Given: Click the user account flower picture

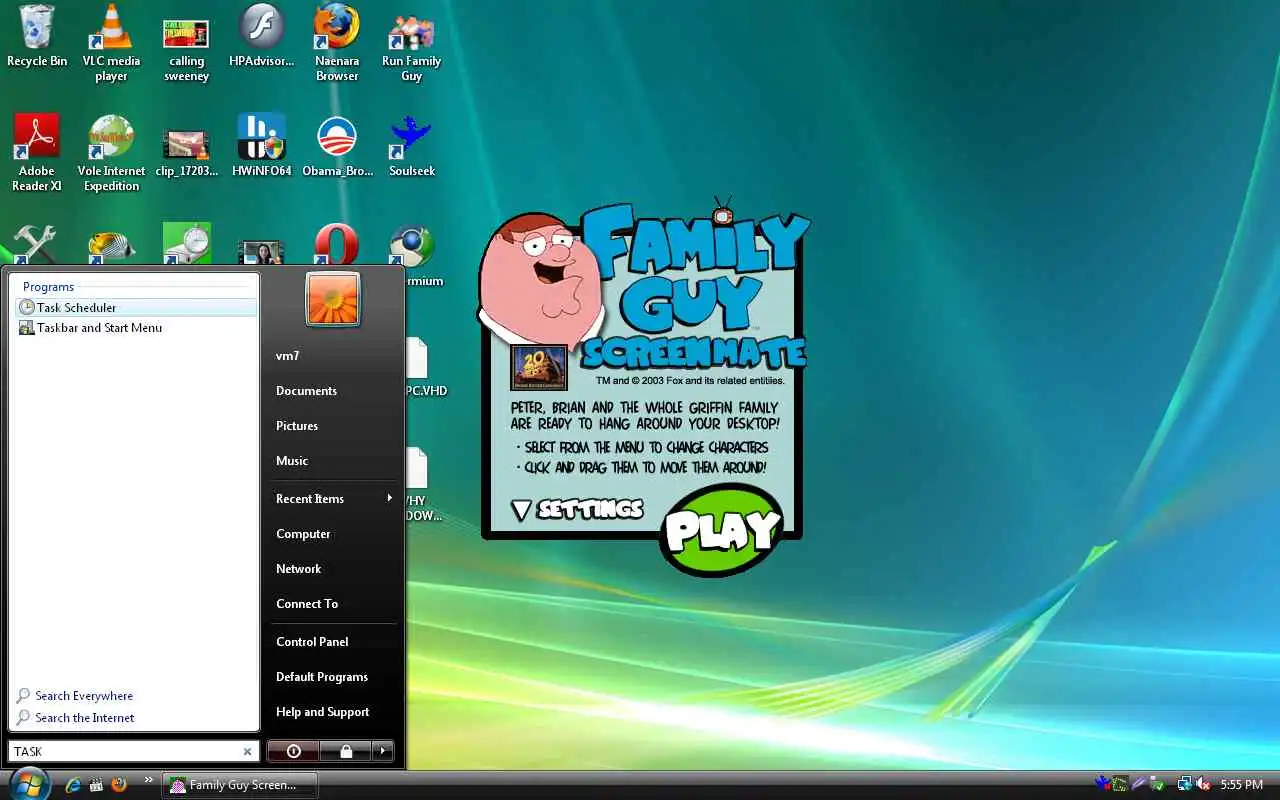Looking at the screenshot, I should pos(333,297).
